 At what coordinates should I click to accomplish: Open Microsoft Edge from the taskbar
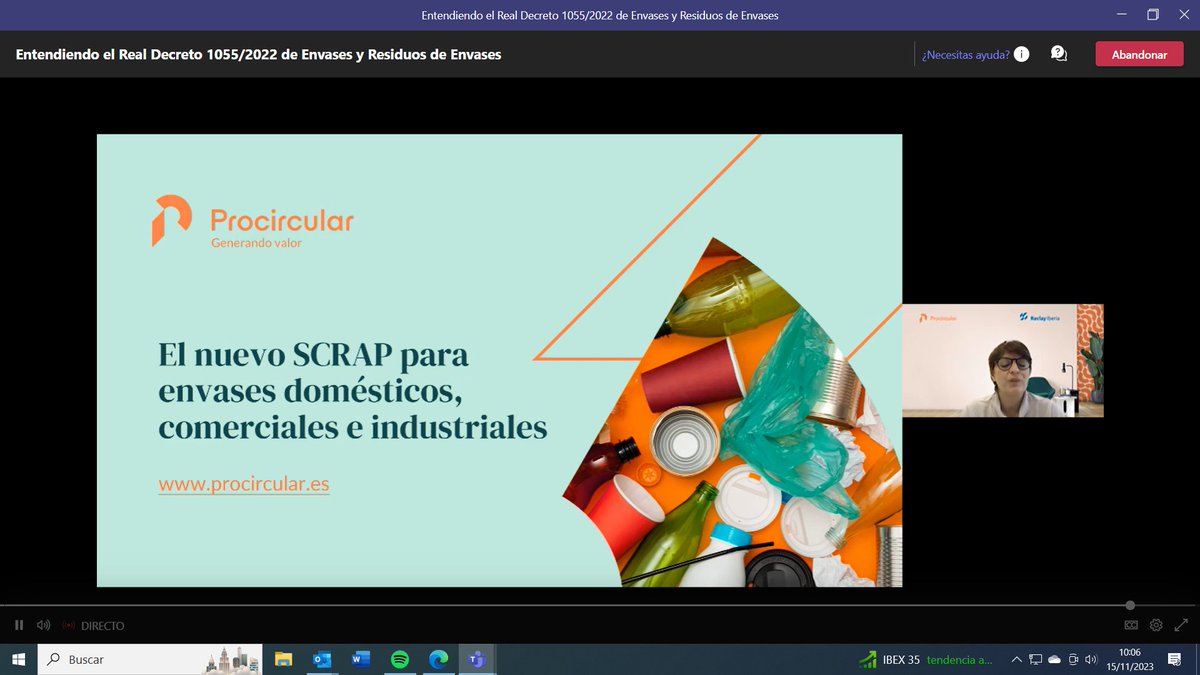[438, 659]
